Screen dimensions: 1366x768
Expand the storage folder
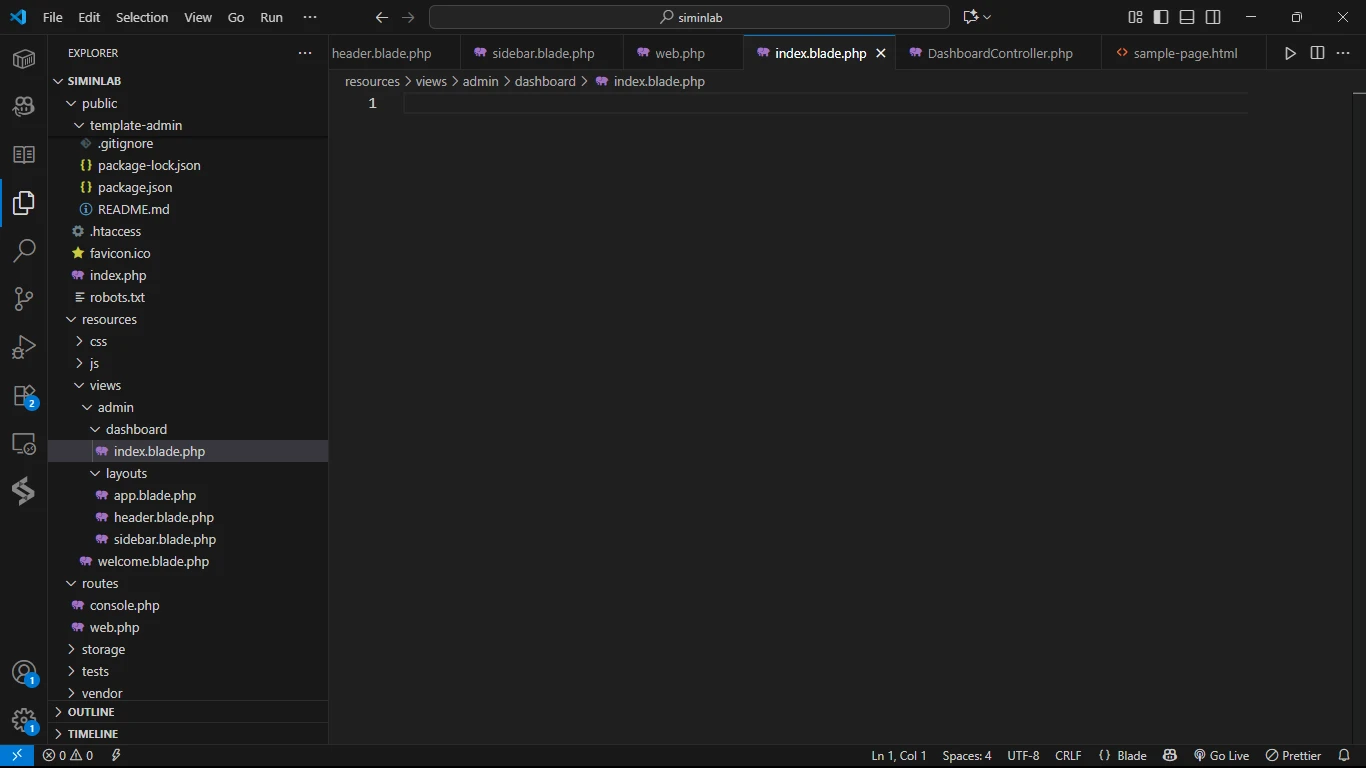(x=103, y=649)
